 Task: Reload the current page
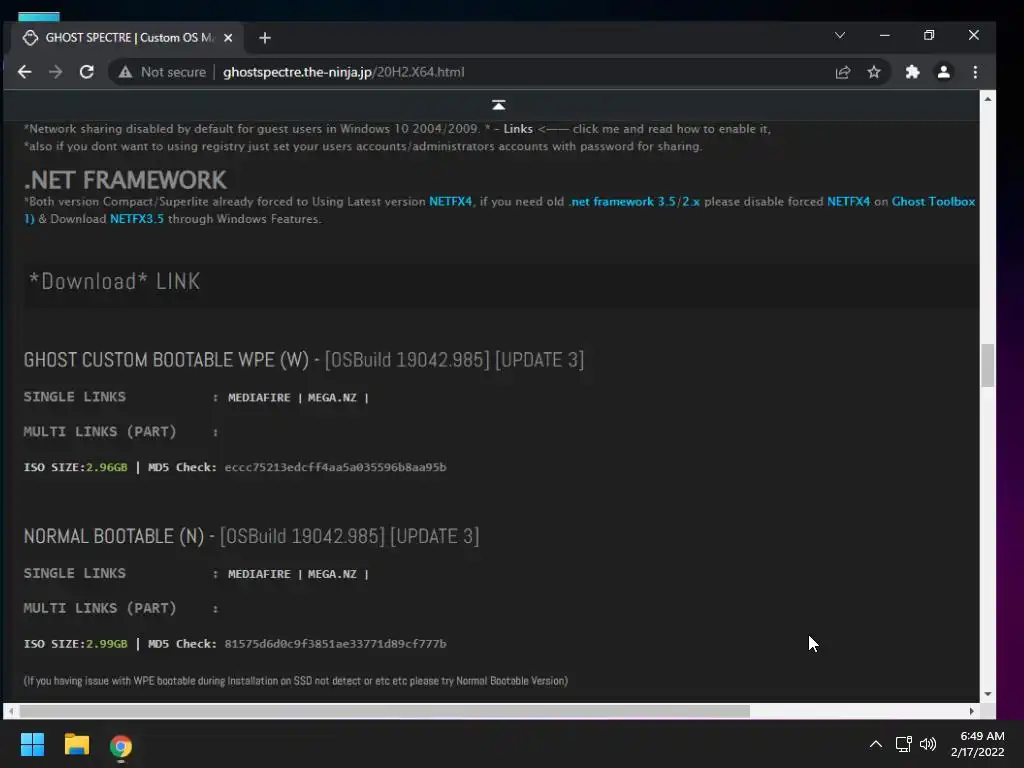(87, 72)
